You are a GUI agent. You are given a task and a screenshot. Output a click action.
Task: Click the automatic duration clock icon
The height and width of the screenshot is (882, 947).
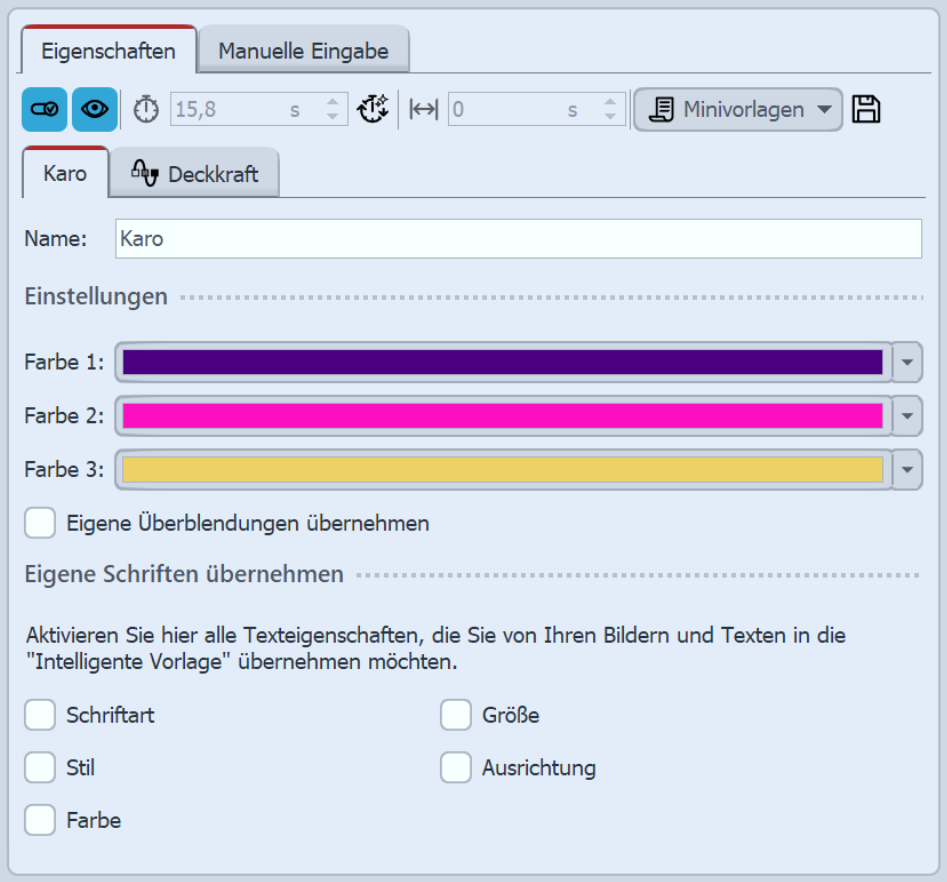click(x=373, y=110)
